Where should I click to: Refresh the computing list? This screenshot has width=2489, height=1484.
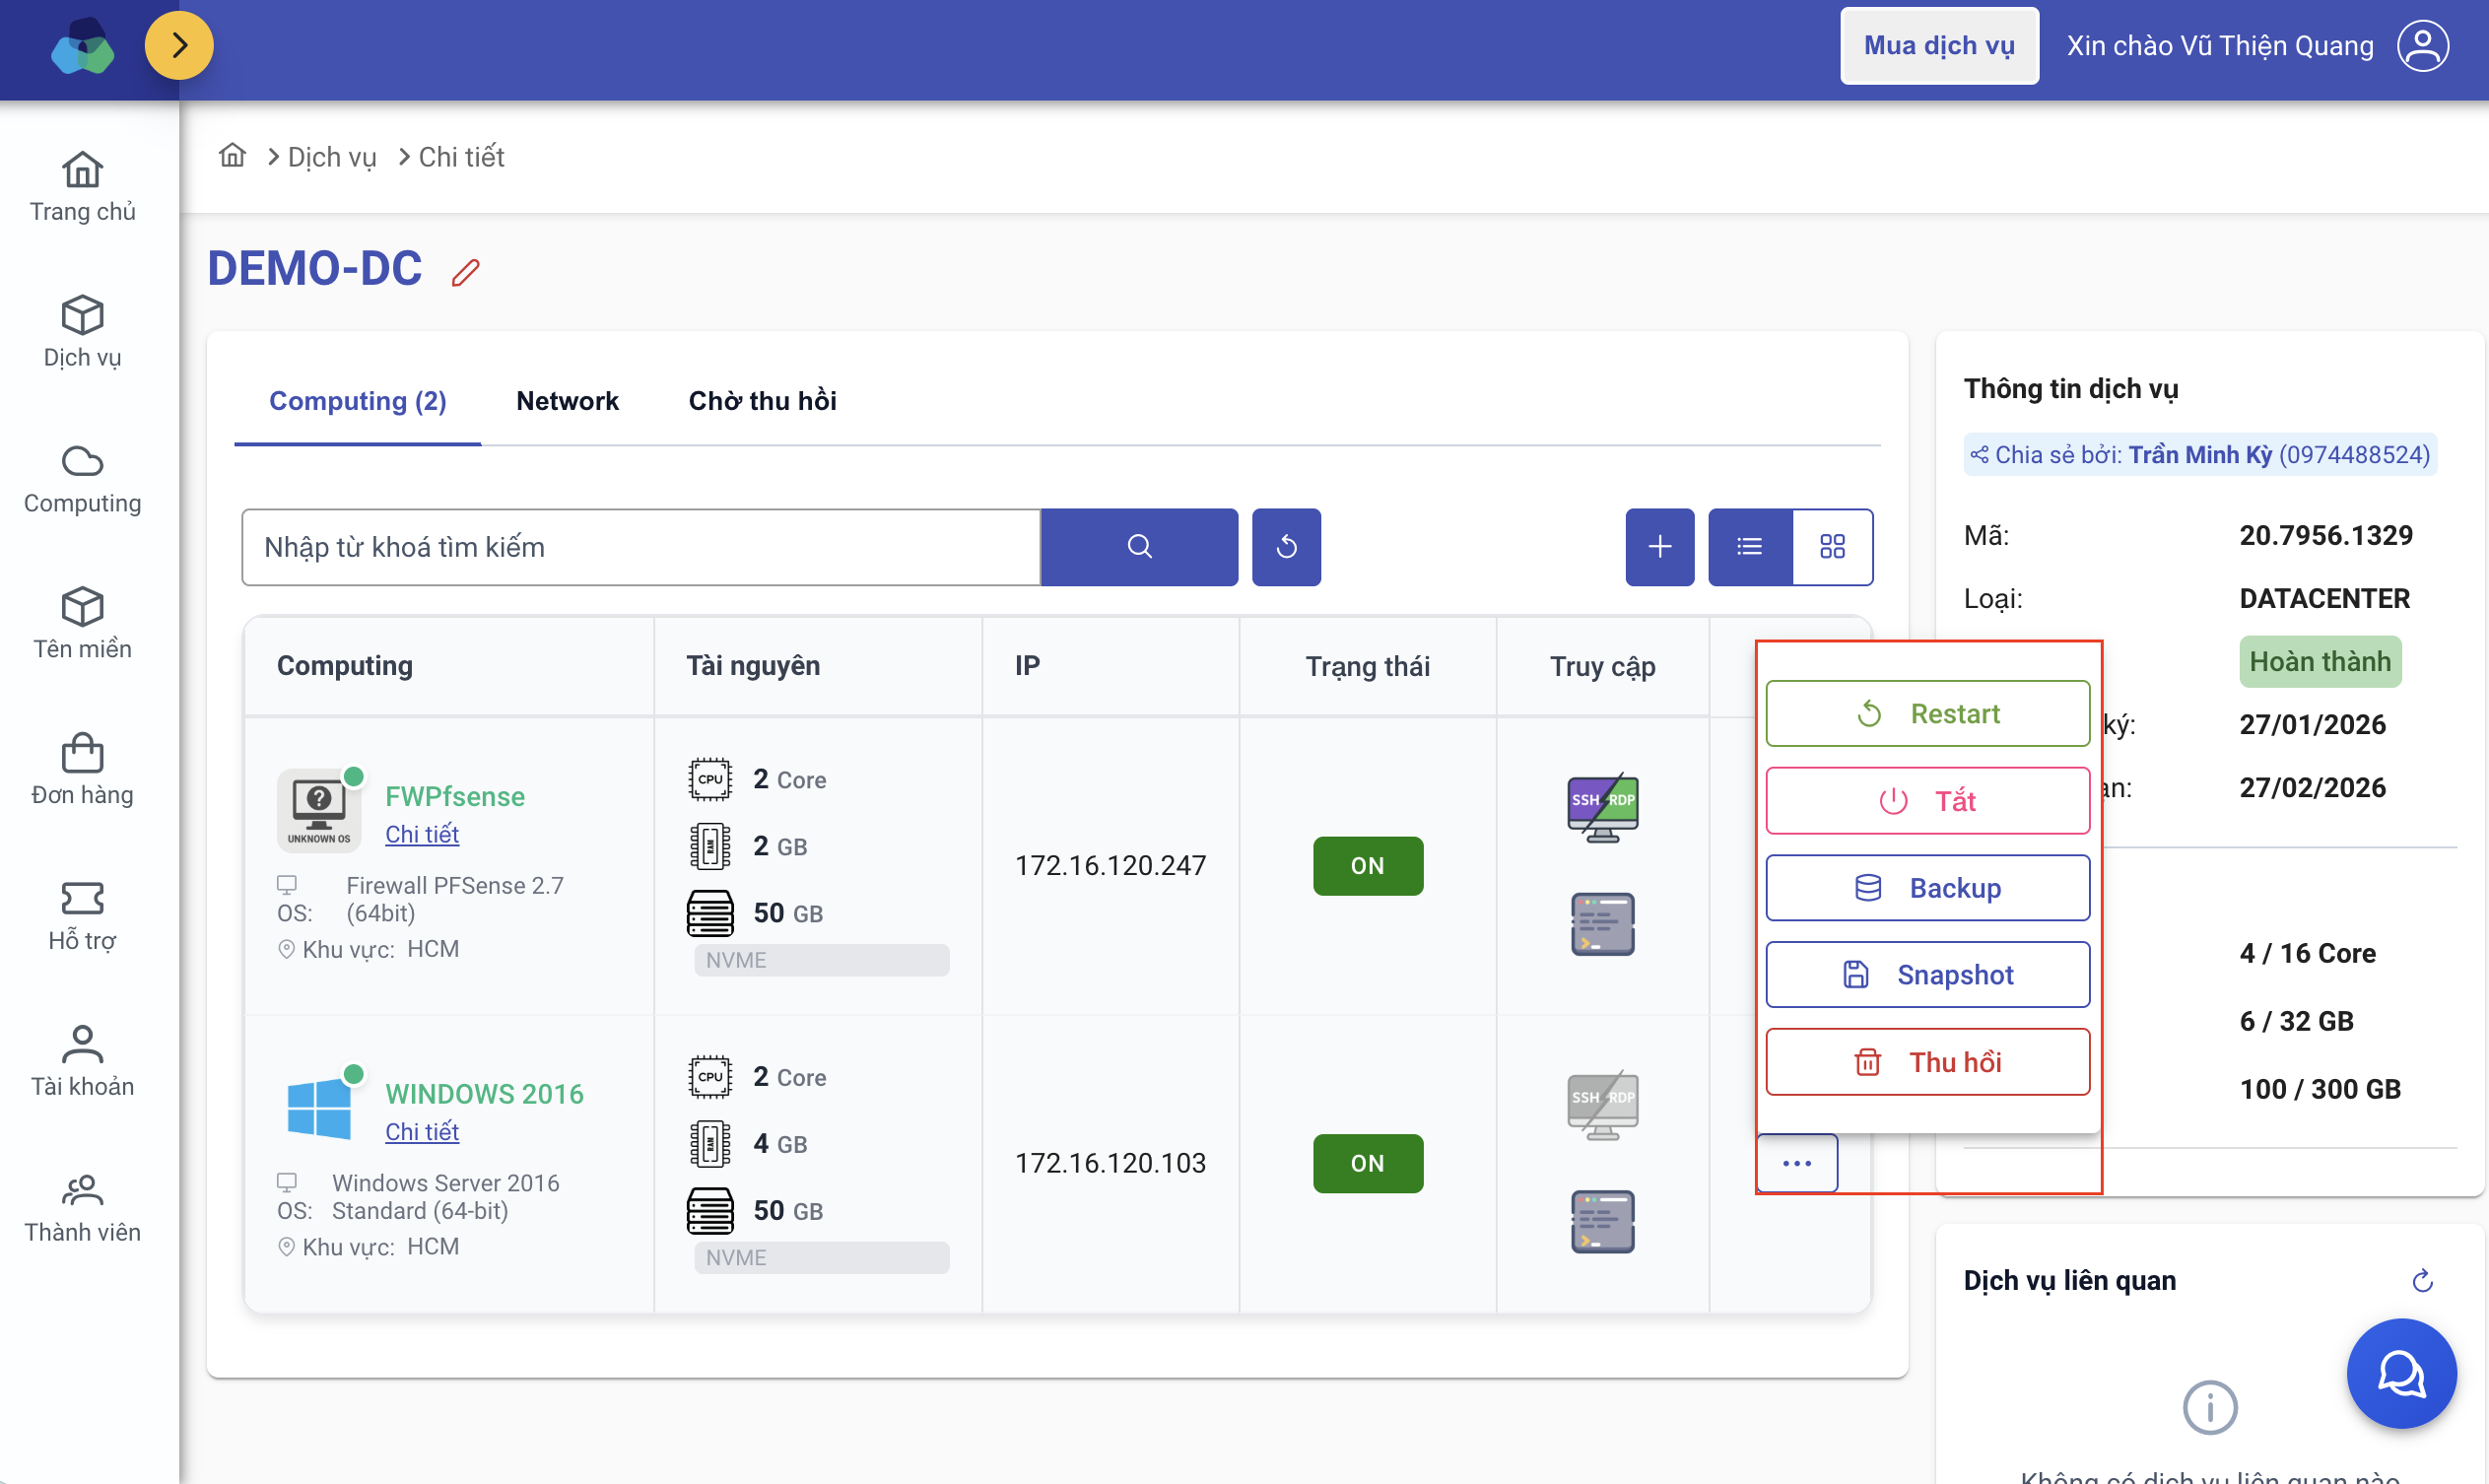1286,547
